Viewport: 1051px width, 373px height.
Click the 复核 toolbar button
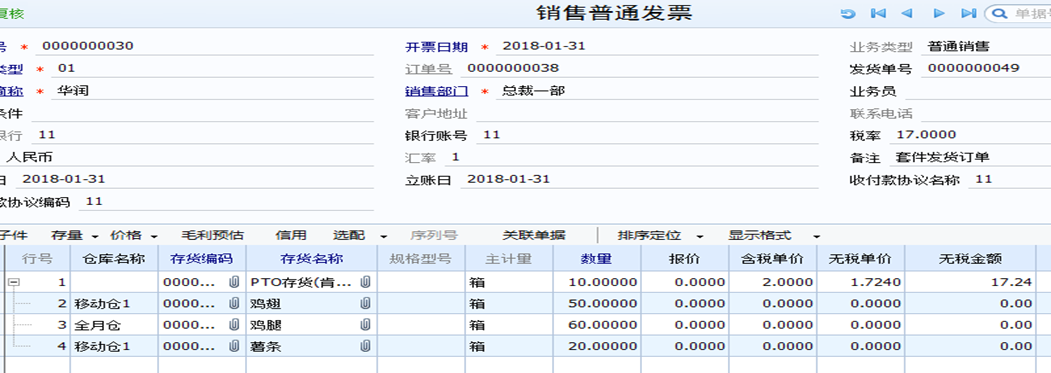pyautogui.click(x=12, y=13)
